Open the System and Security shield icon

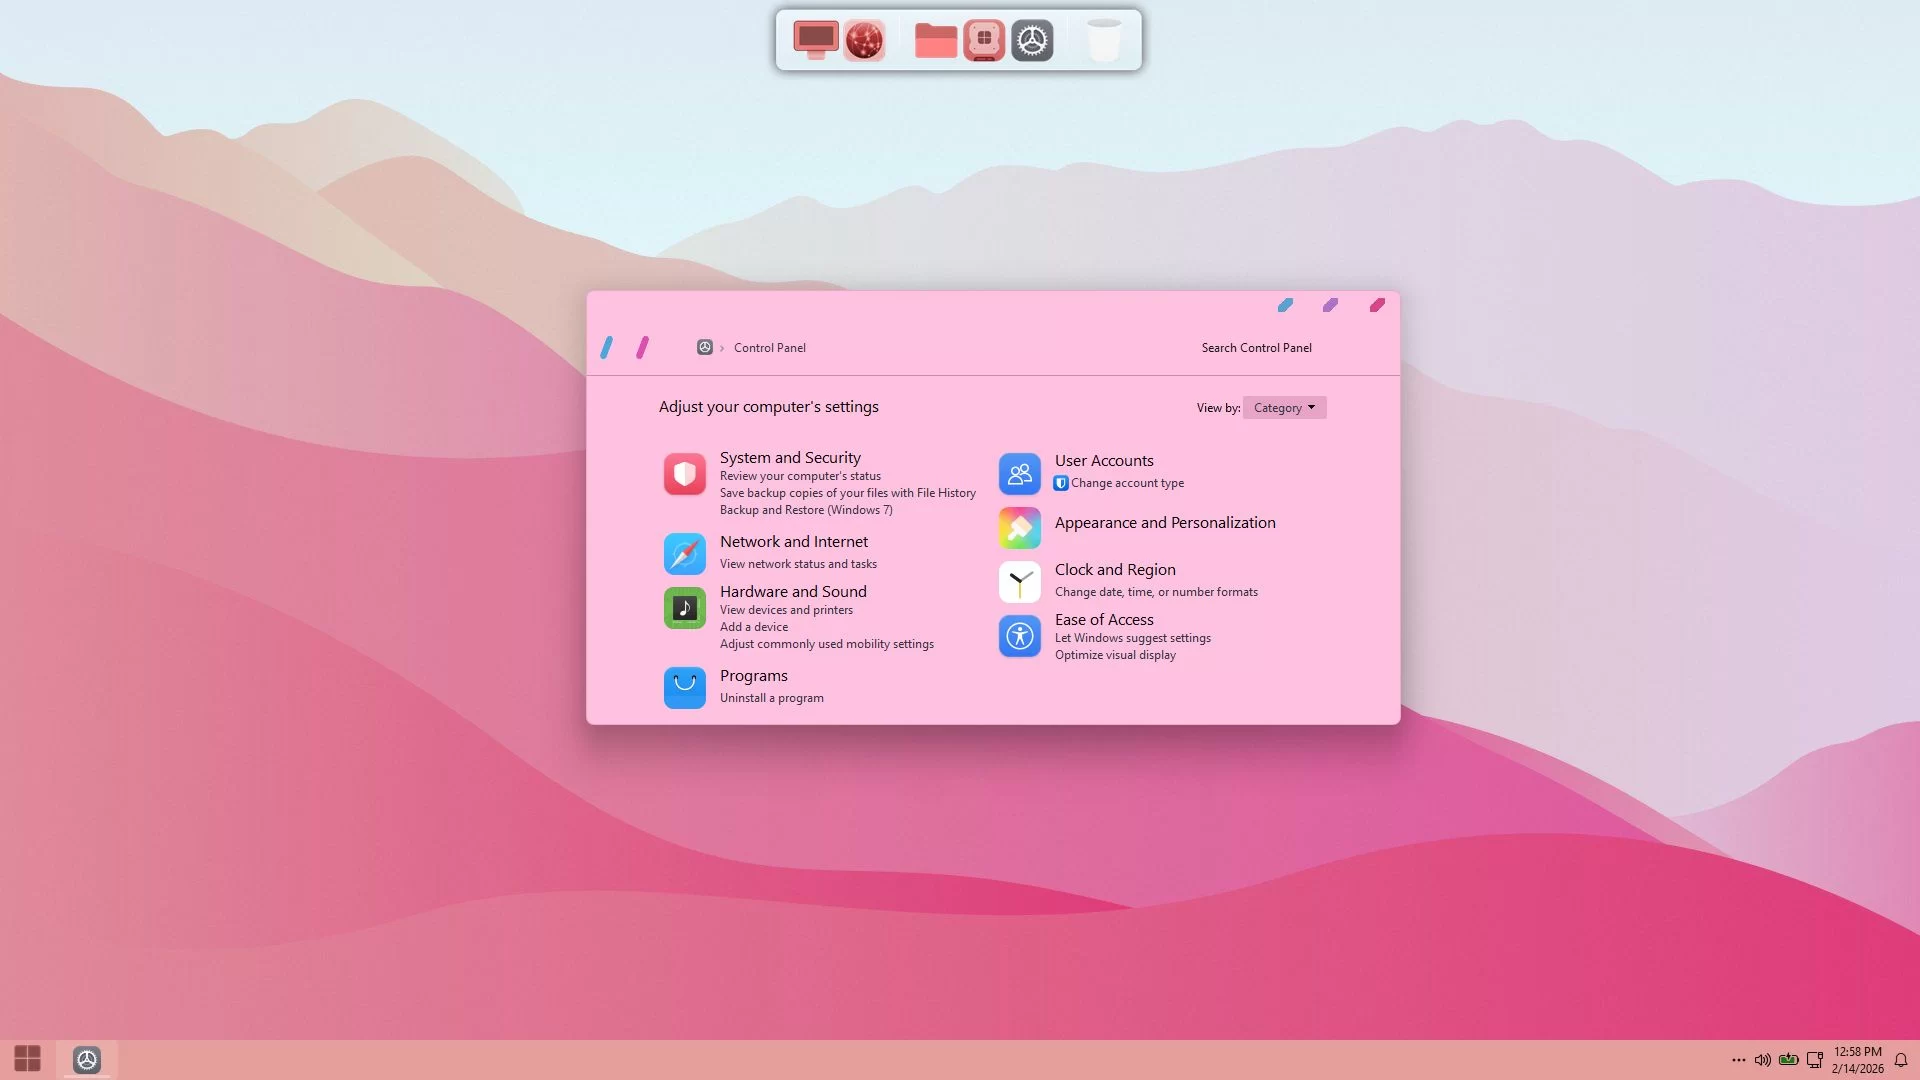point(684,474)
